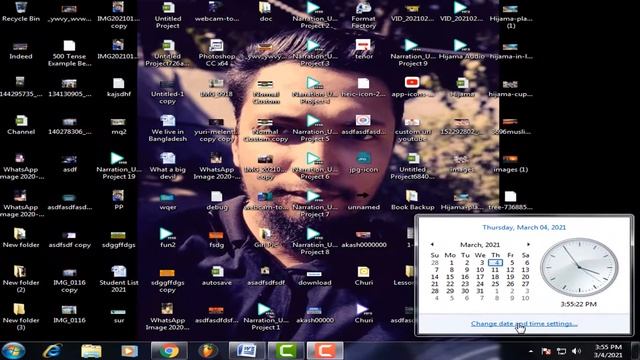Show hidden tray icons arrow
Image resolution: width=640 pixels, height=360 pixels.
(531, 351)
